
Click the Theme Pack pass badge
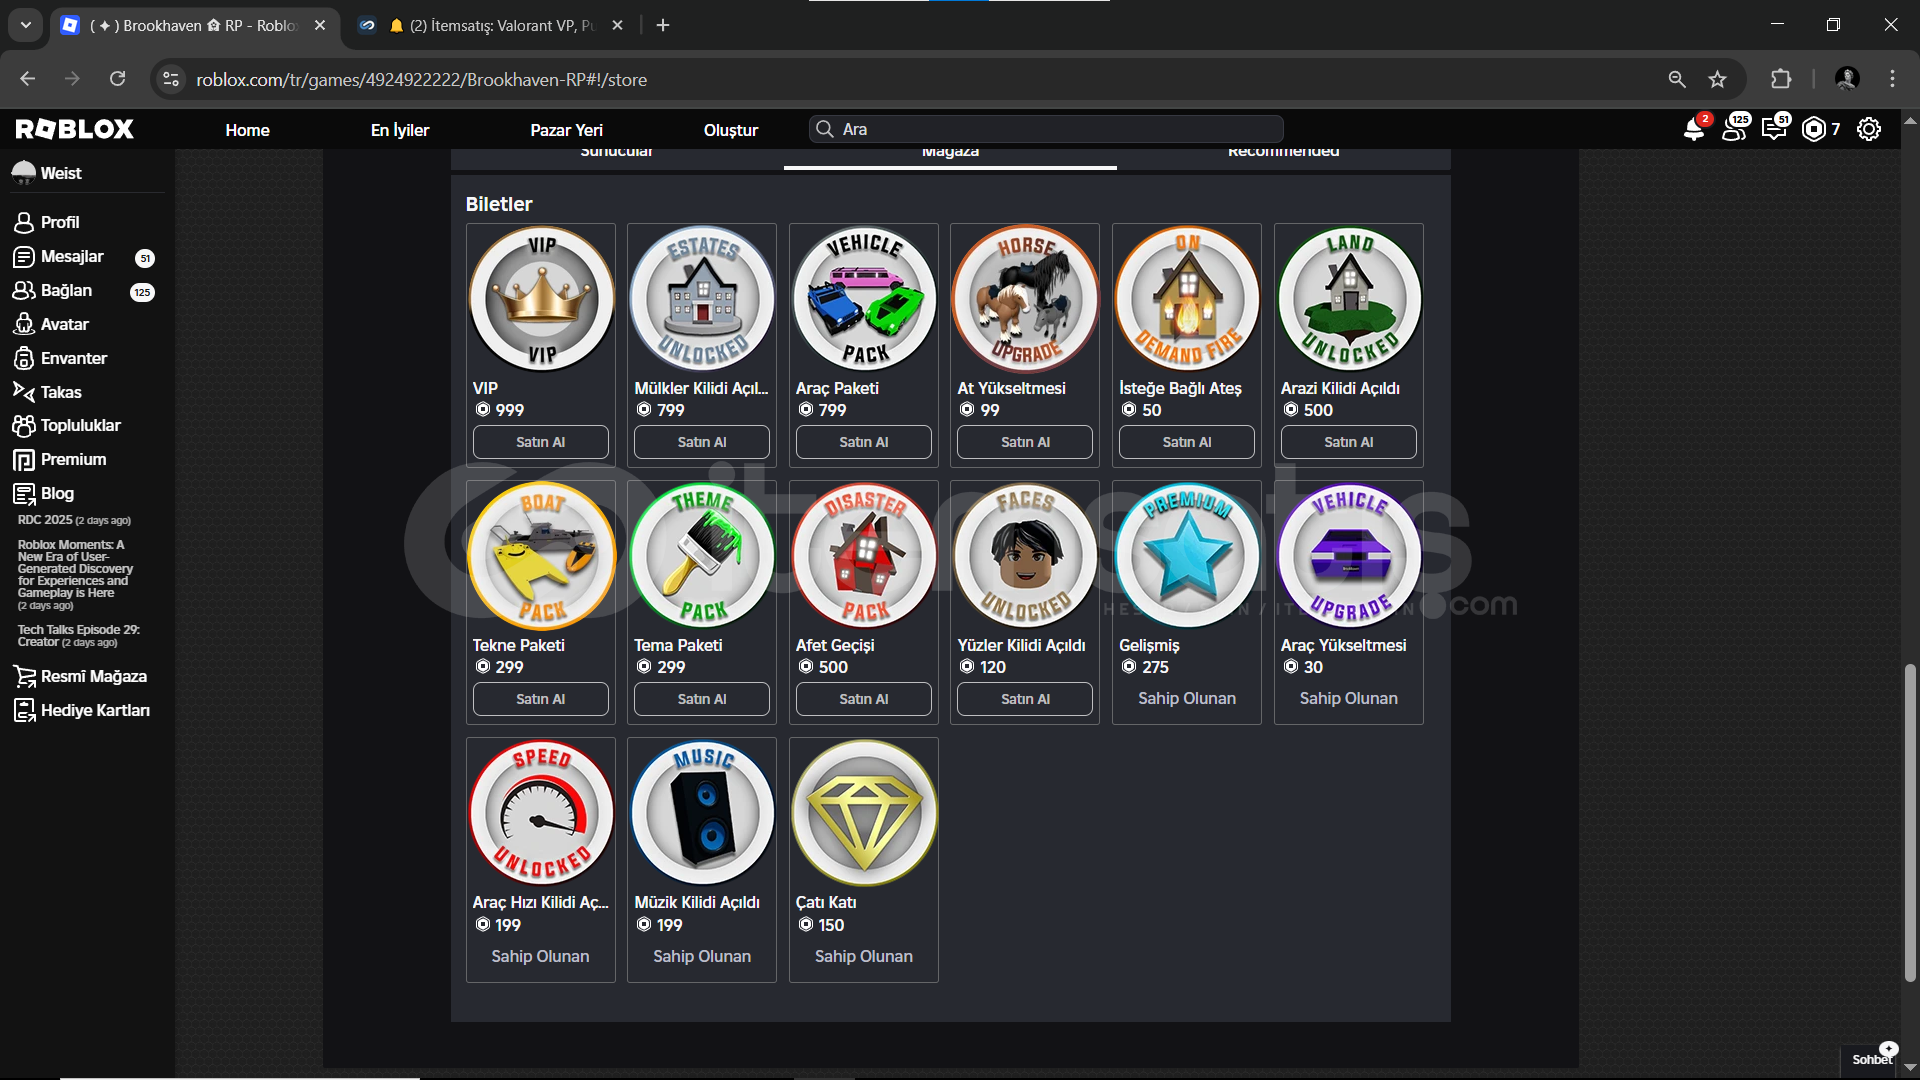(x=702, y=555)
